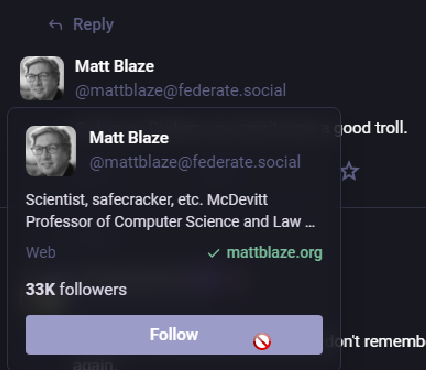Click the Reply text label
This screenshot has width=426, height=370.
tap(93, 25)
